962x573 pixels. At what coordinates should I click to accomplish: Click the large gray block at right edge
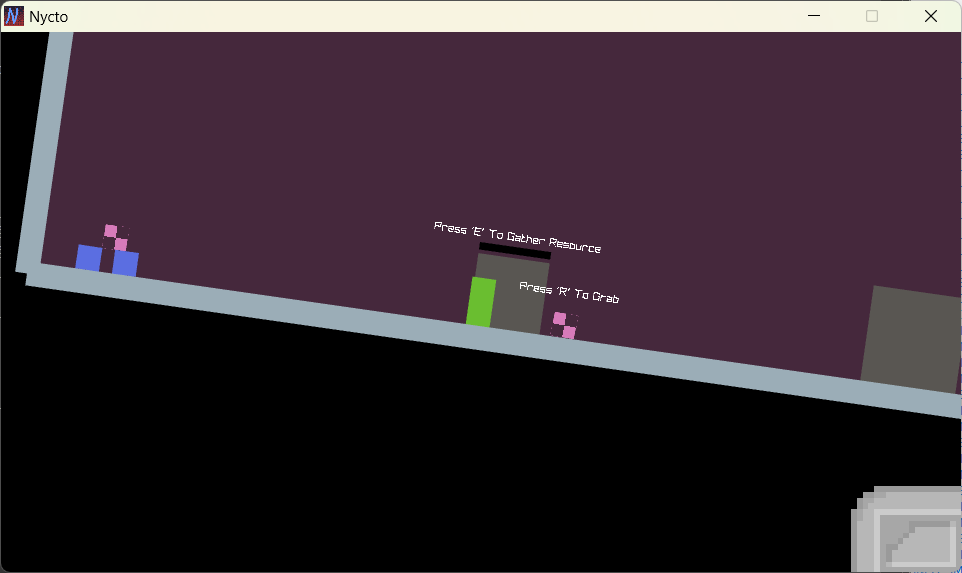click(911, 339)
